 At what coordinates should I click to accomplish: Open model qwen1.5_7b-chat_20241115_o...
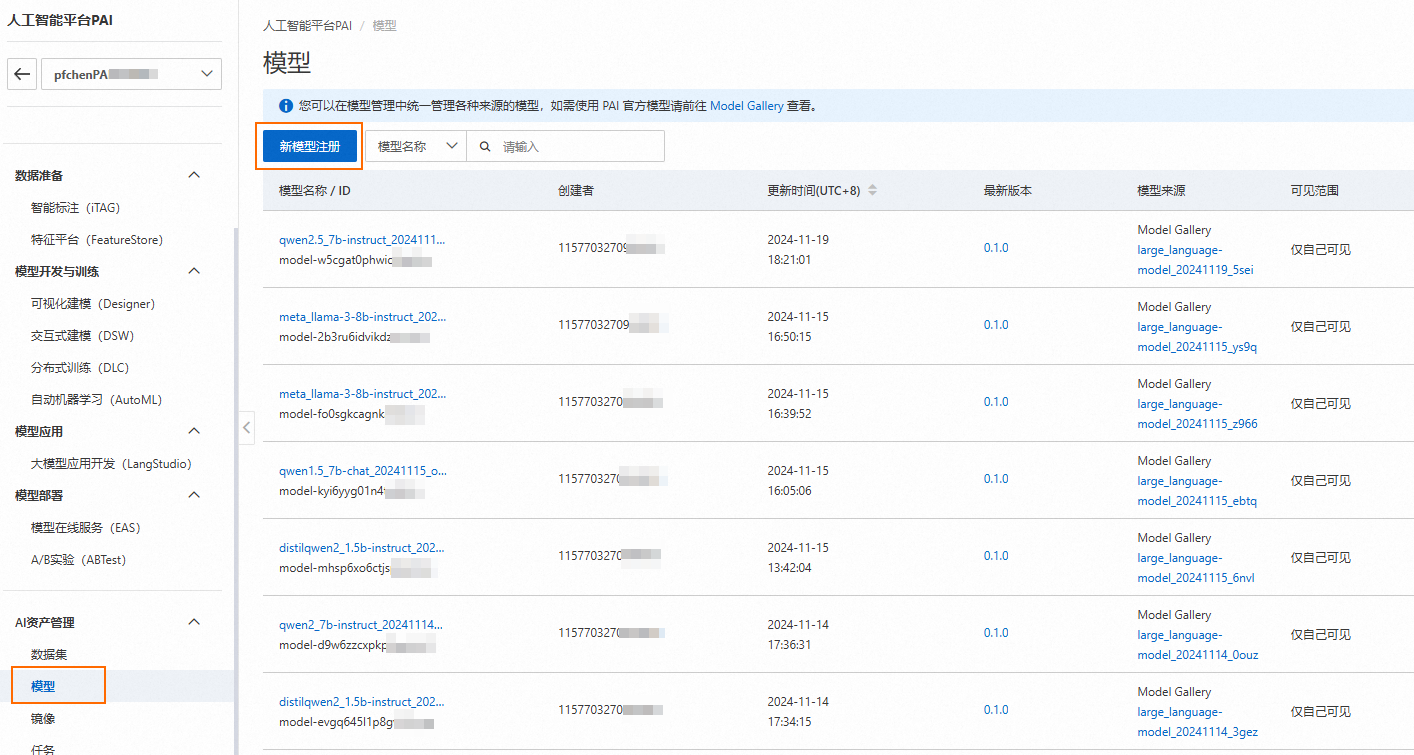tap(363, 471)
